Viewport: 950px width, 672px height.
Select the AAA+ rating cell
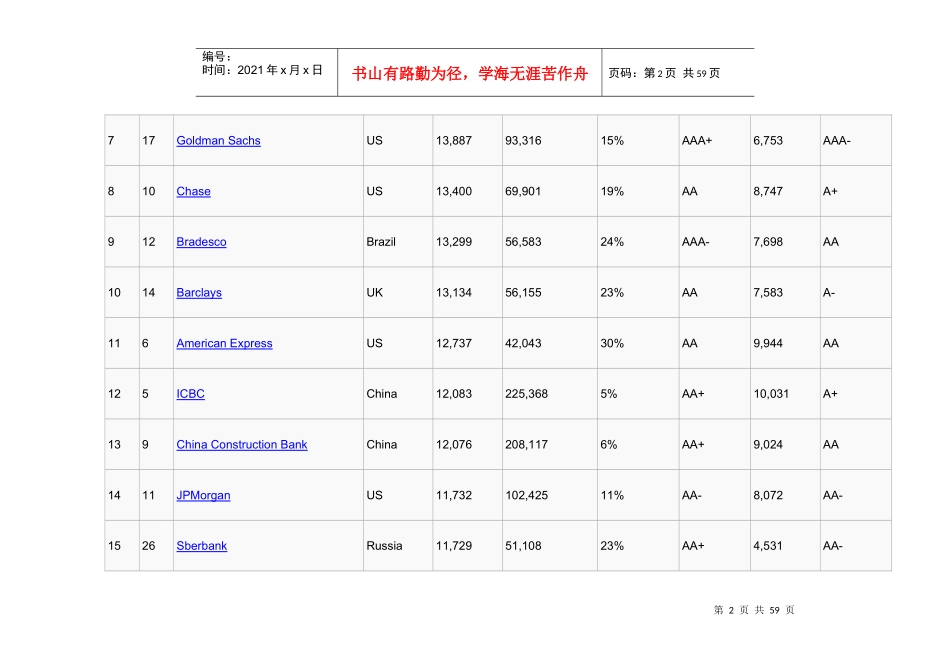[697, 141]
